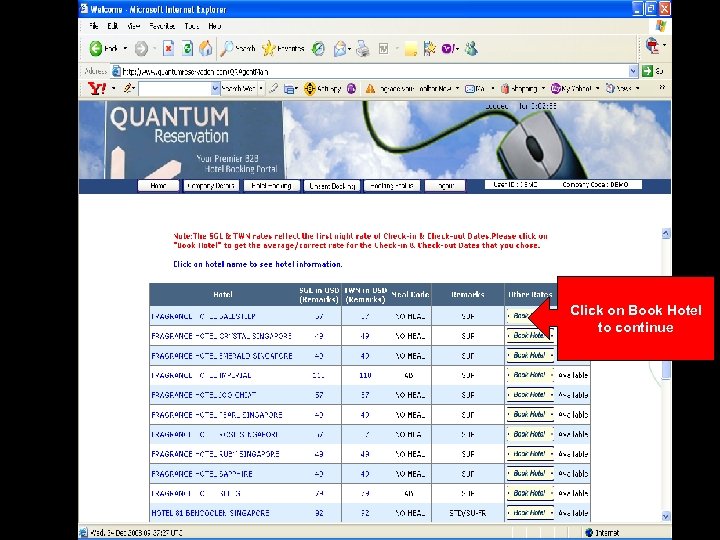Click the Print icon in toolbar
The image size is (720, 540).
pyautogui.click(x=363, y=48)
